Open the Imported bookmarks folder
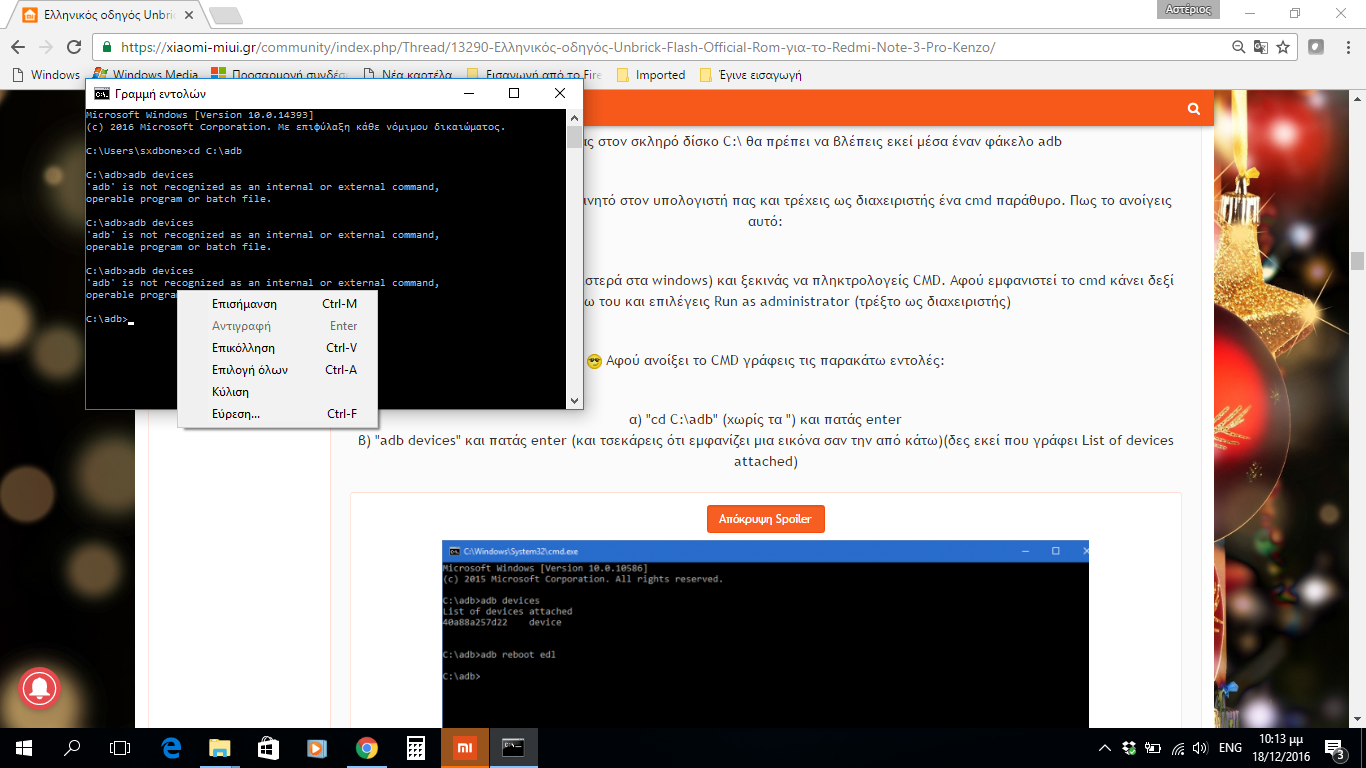This screenshot has height=768, width=1366. point(660,75)
